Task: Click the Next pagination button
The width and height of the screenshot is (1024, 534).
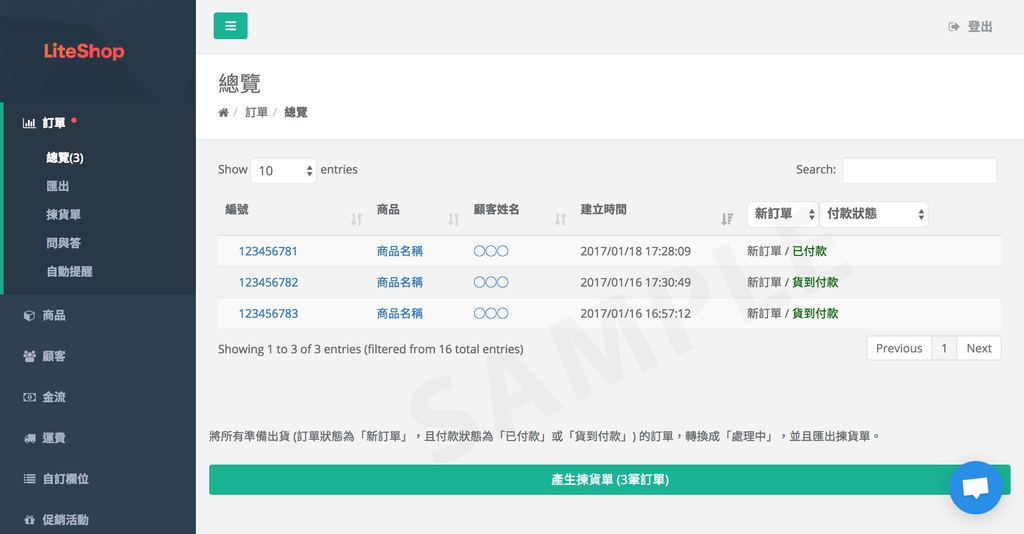Action: 979,348
